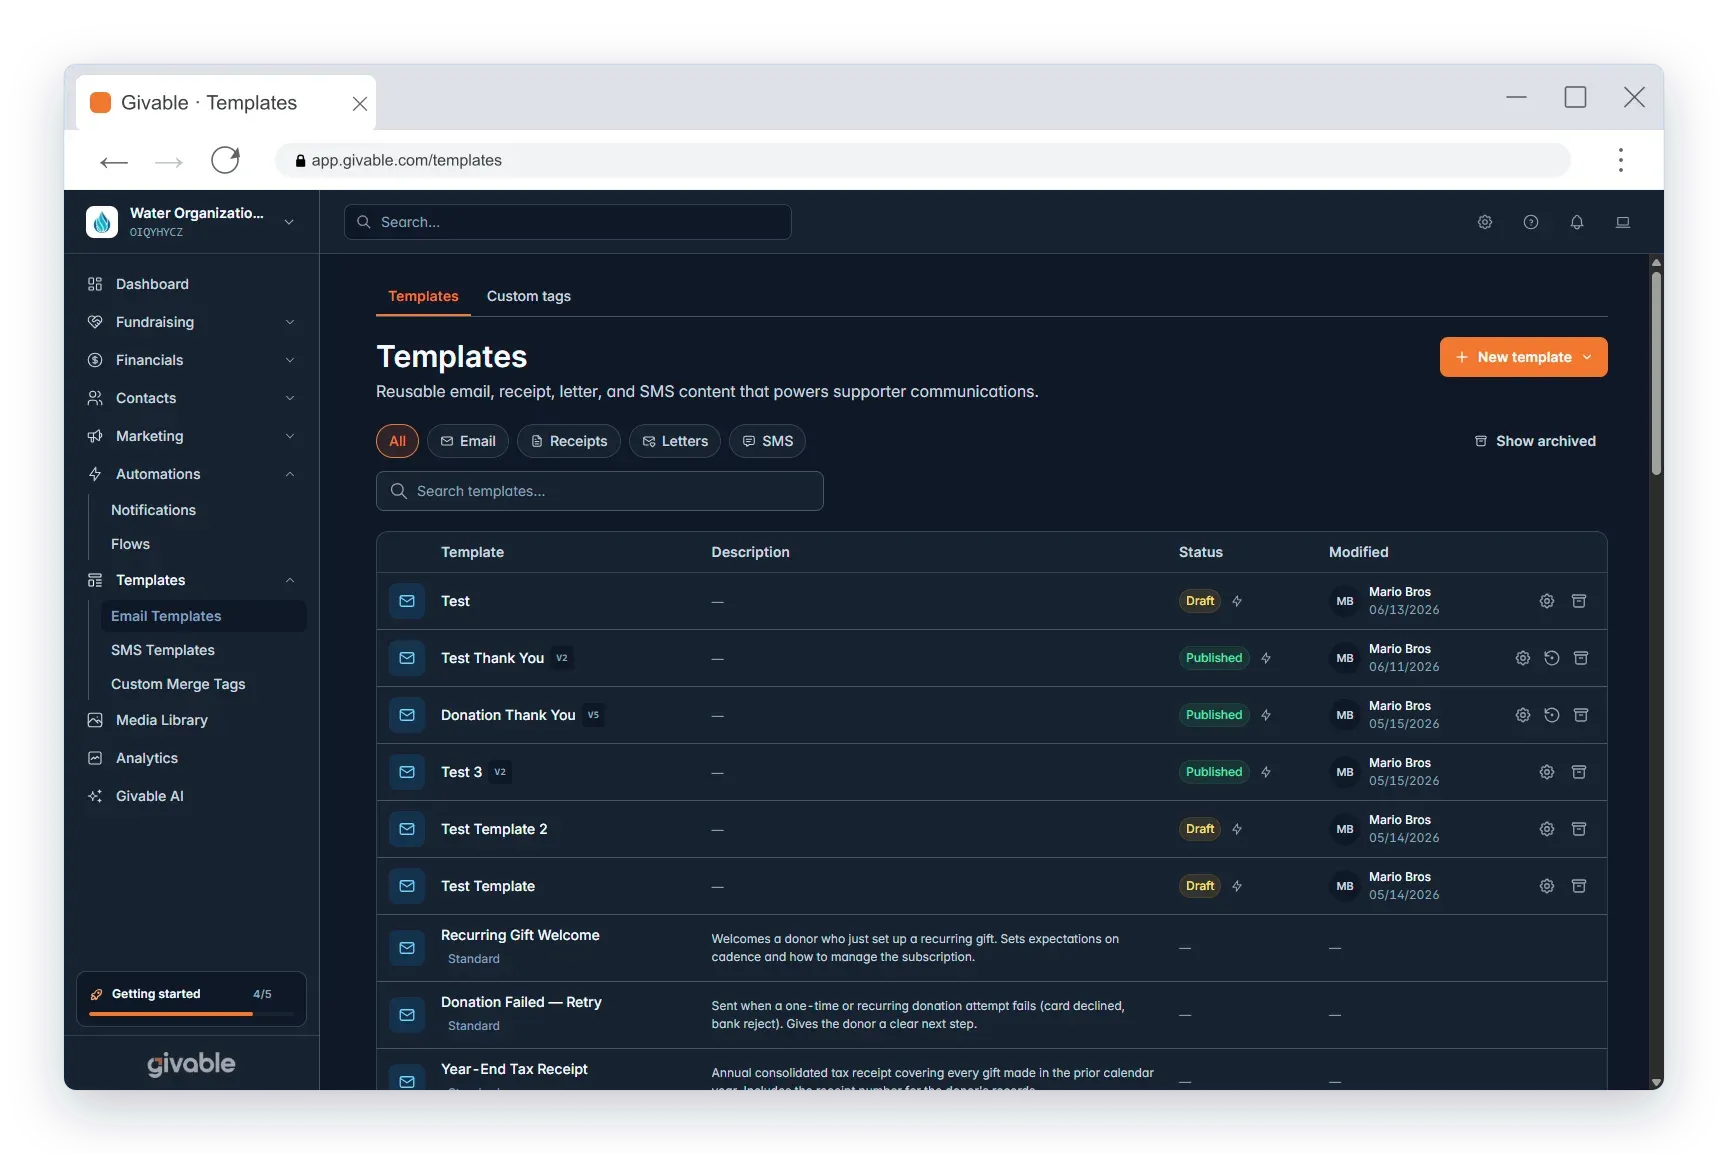Click the browser address bar

923,160
